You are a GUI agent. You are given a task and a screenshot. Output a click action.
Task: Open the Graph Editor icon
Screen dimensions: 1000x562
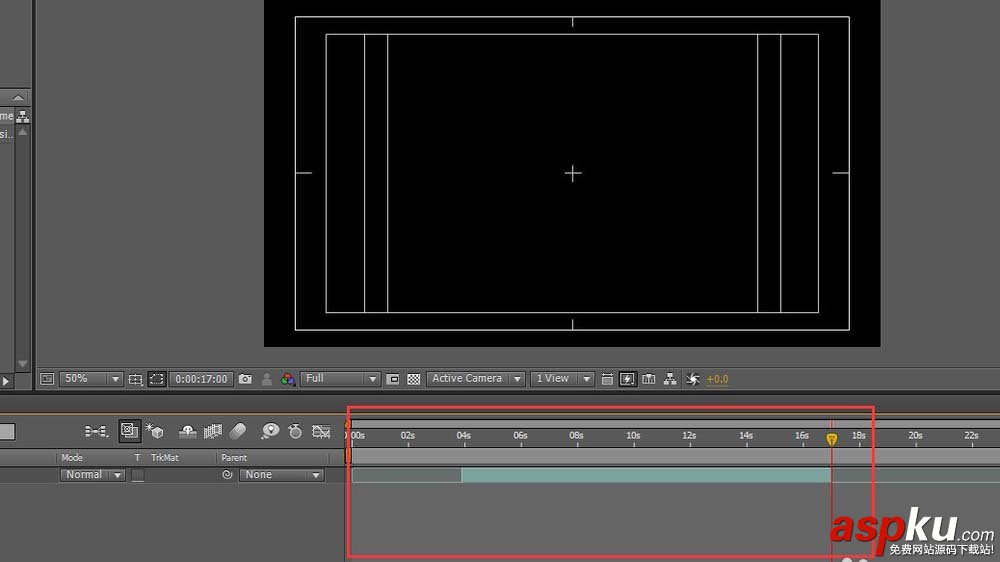tap(321, 432)
